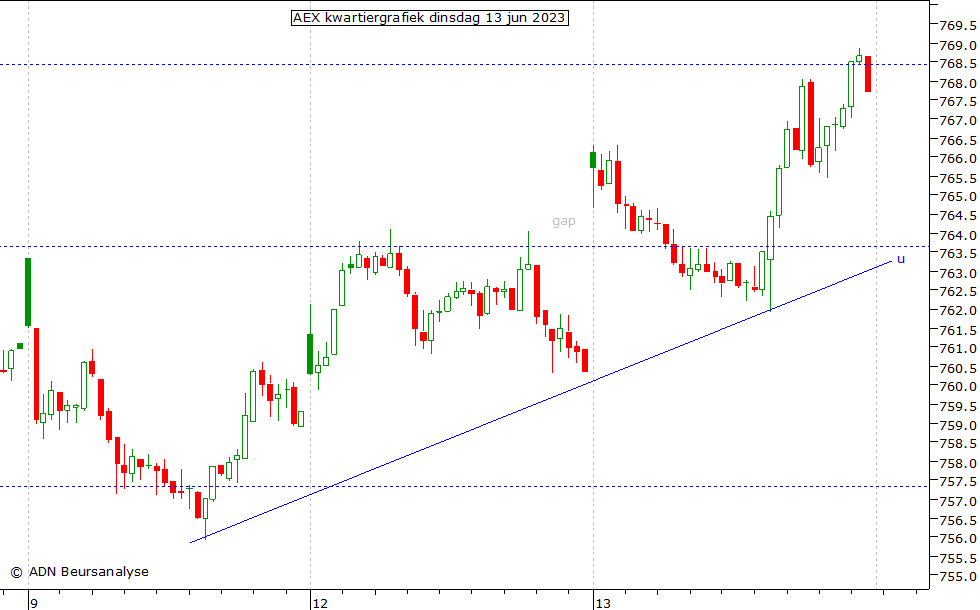
Task: Click the date label '13' on the x-axis
Action: point(603,603)
